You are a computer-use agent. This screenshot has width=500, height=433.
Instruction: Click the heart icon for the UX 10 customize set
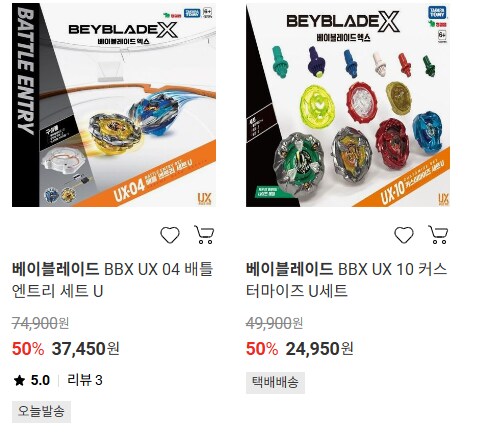404,235
